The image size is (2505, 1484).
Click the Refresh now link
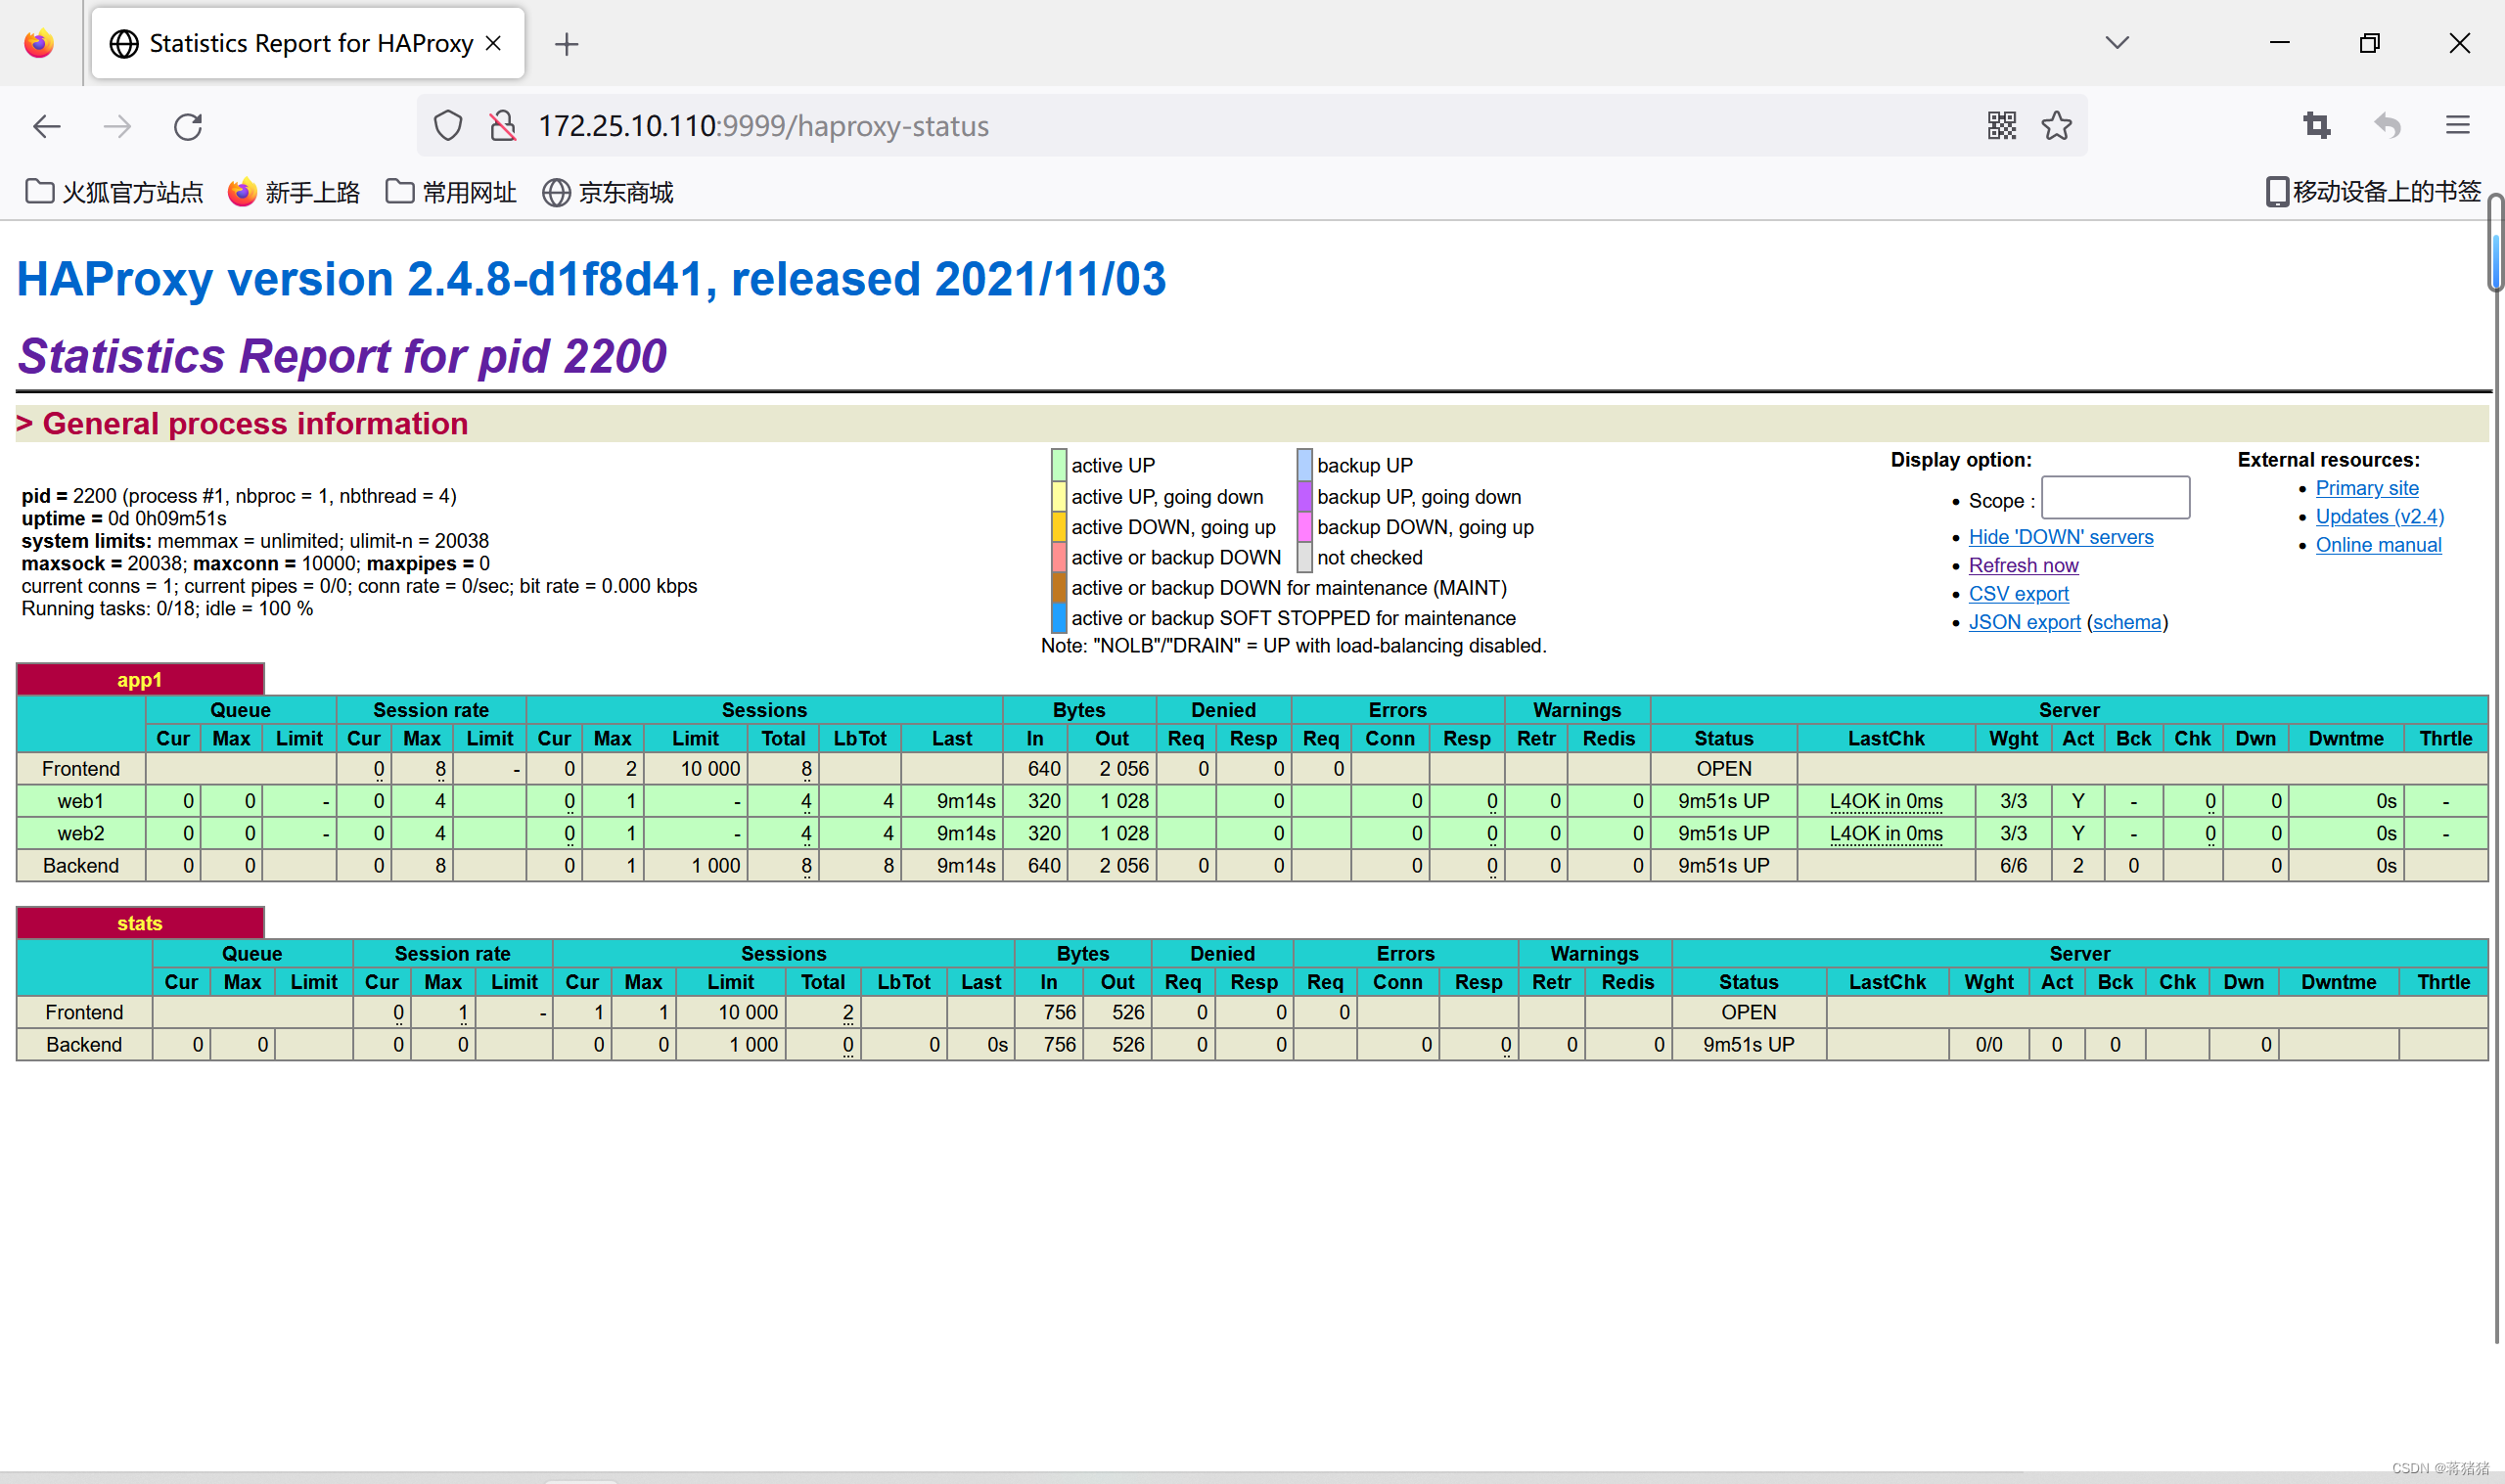[x=2023, y=565]
